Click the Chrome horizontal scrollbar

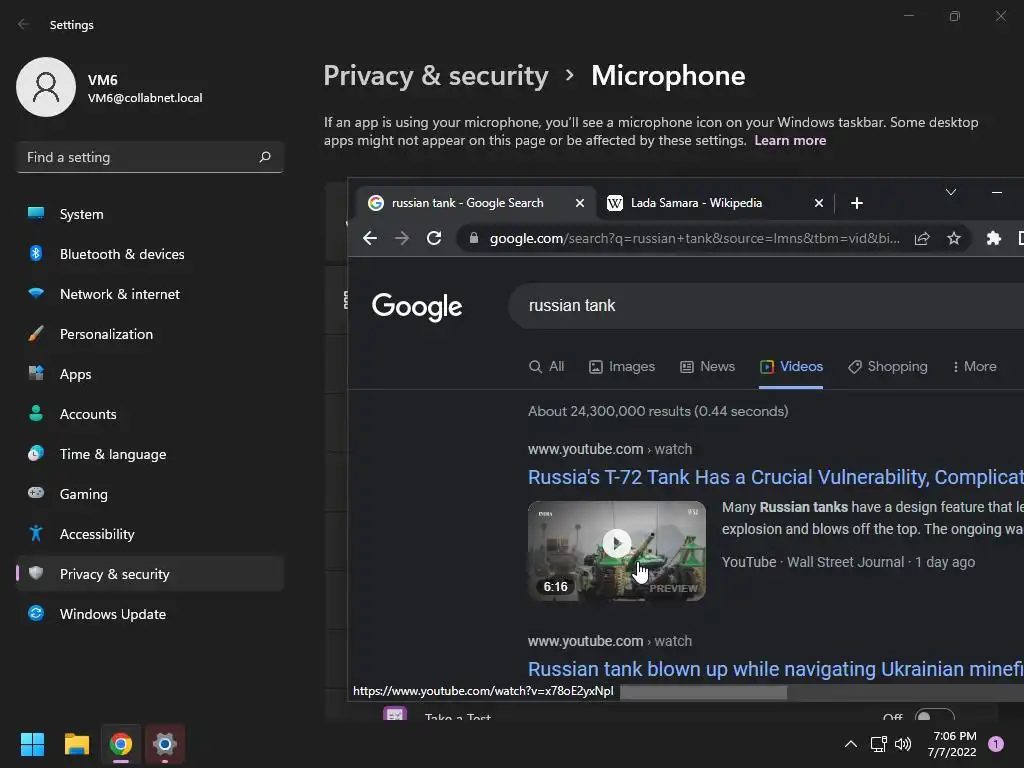click(703, 692)
